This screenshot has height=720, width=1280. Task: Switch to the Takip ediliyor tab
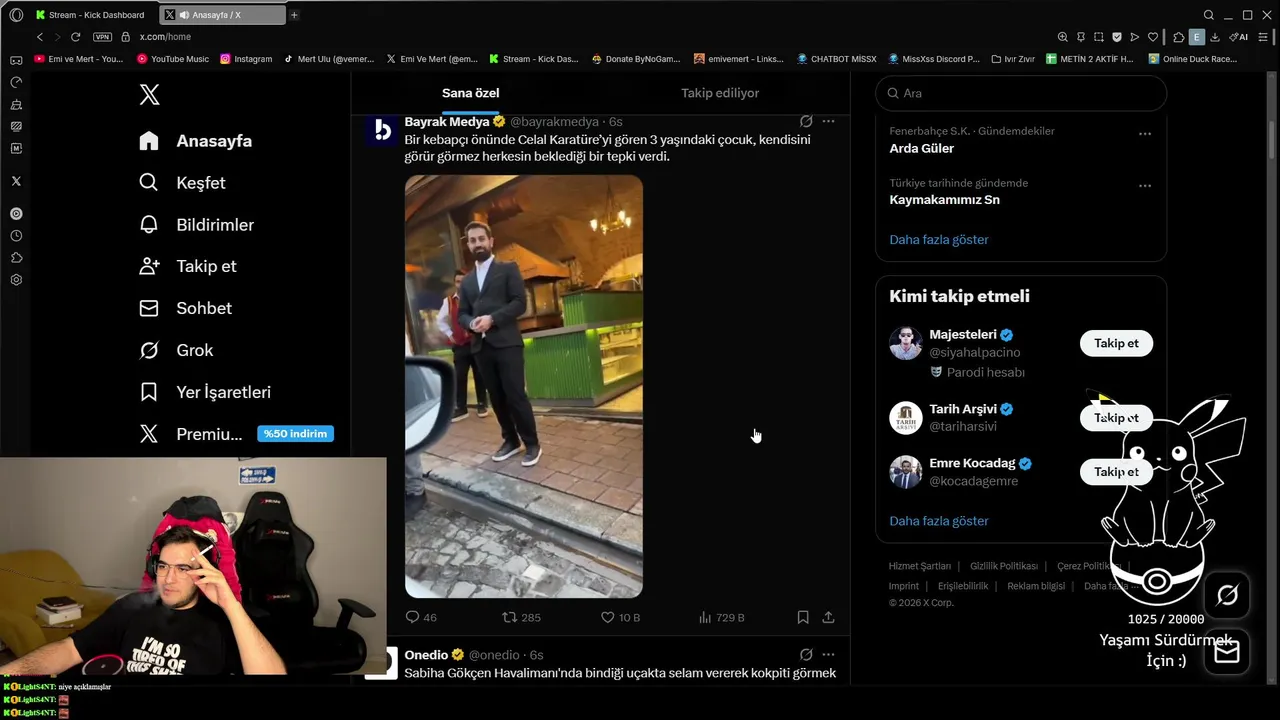[720, 93]
